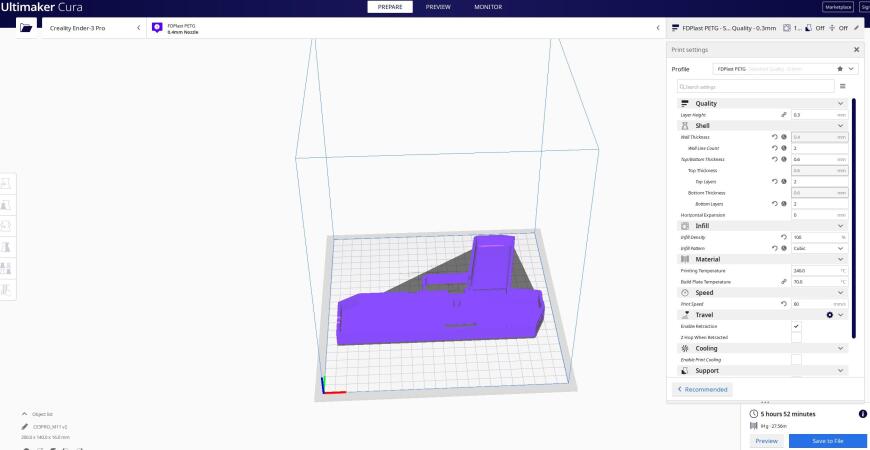Collapse the Material settings section
Image resolution: width=870 pixels, height=450 pixels.
(x=763, y=259)
